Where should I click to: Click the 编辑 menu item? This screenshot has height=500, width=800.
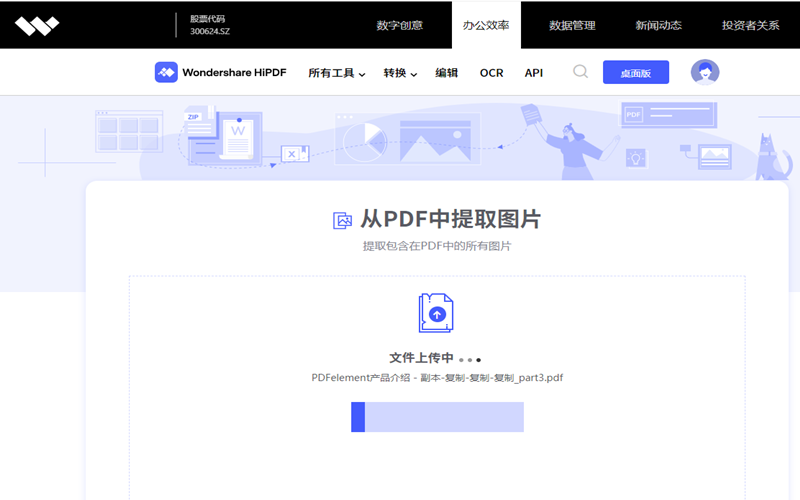point(446,73)
